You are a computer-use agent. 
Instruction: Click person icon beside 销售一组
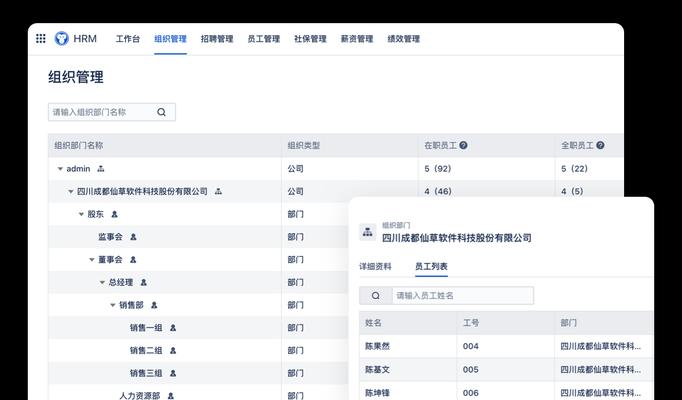coord(173,328)
